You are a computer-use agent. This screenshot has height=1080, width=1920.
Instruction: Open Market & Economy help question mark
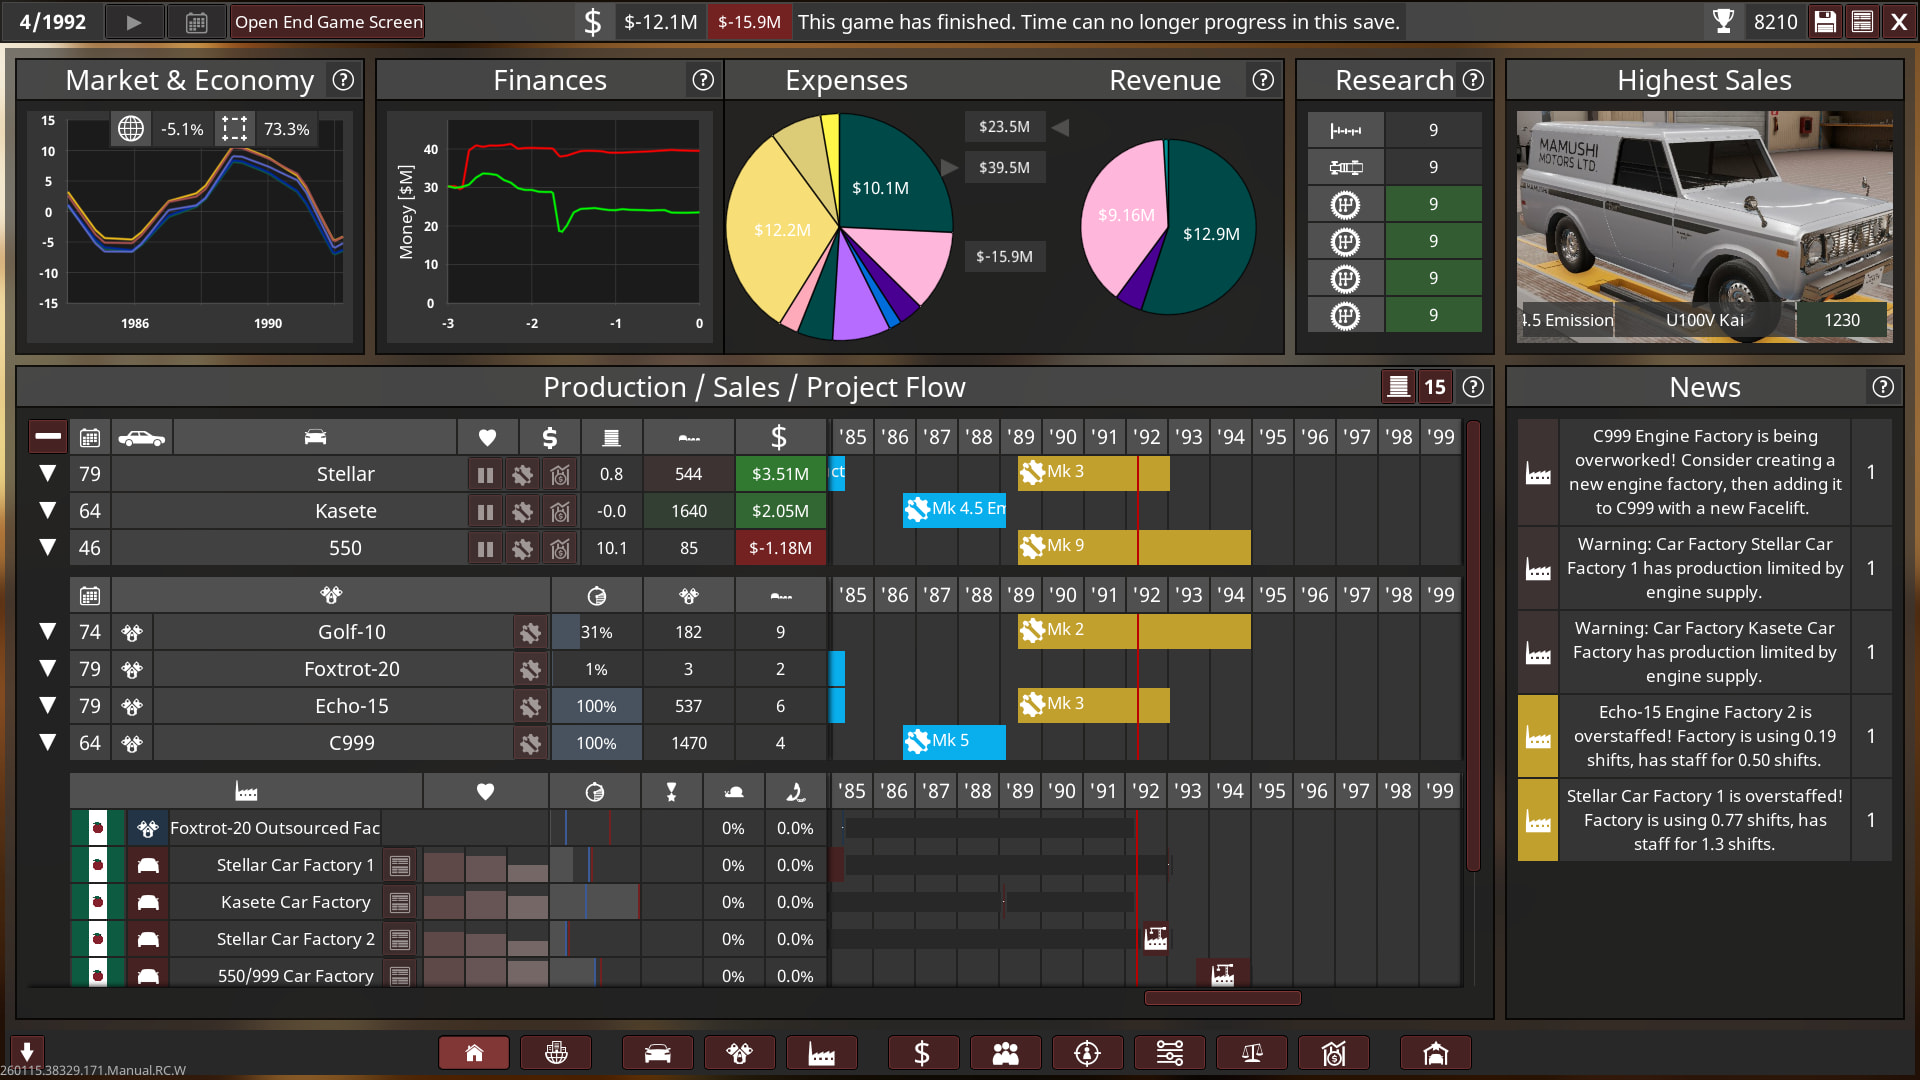pos(343,80)
